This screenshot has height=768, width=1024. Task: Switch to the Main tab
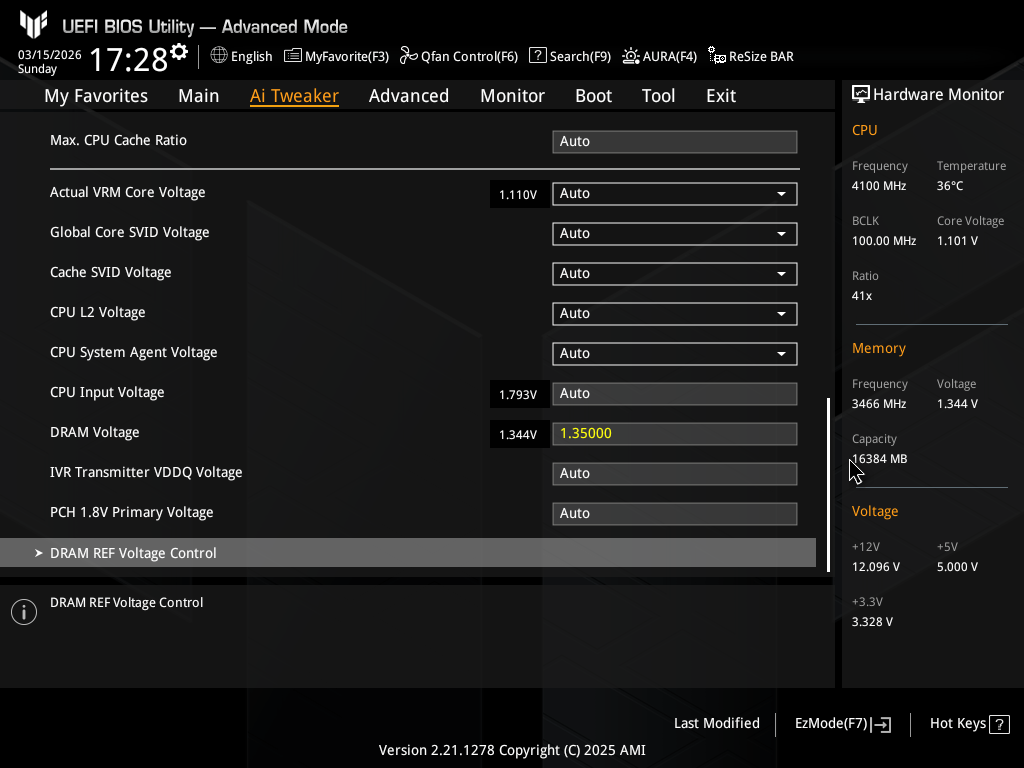pos(199,96)
